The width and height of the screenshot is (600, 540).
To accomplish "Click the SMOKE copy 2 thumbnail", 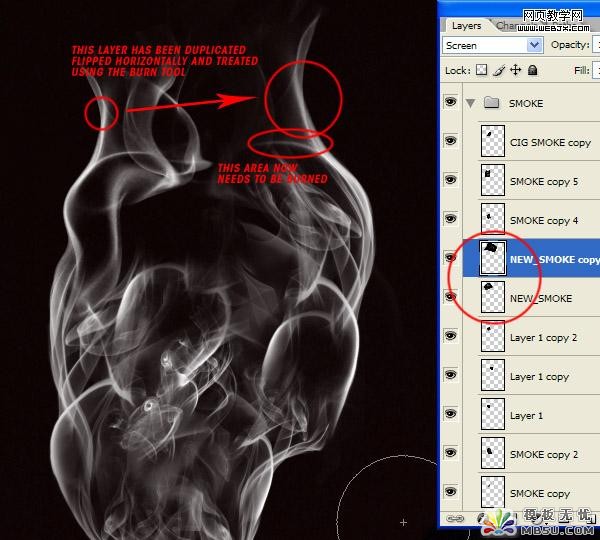I will tap(492, 453).
